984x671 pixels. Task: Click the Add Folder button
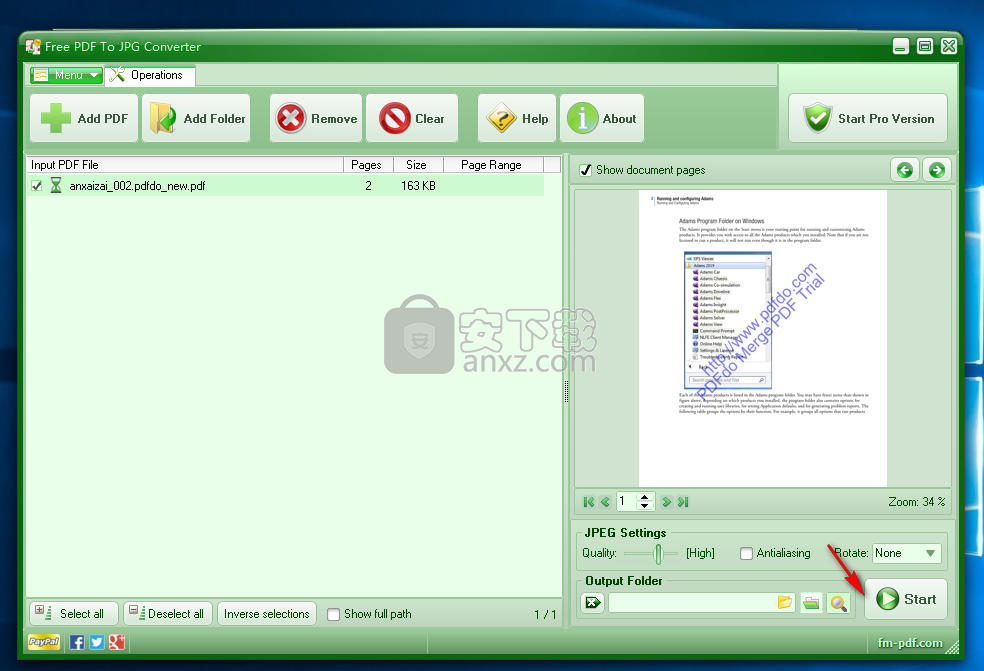point(196,118)
